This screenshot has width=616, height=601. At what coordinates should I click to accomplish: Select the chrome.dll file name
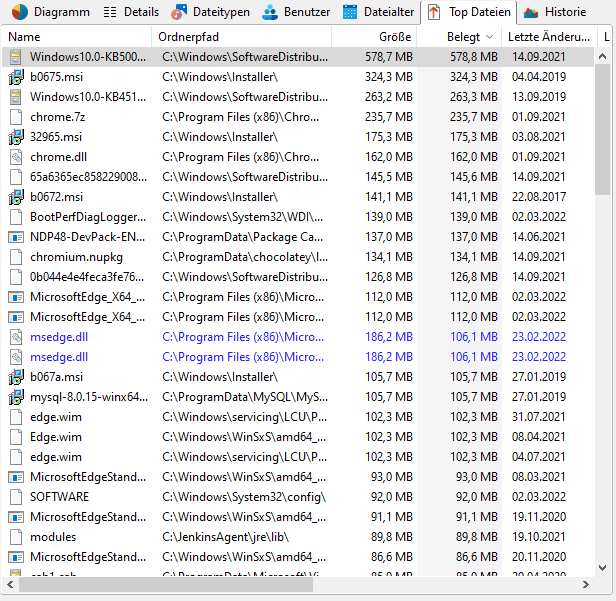[59, 157]
